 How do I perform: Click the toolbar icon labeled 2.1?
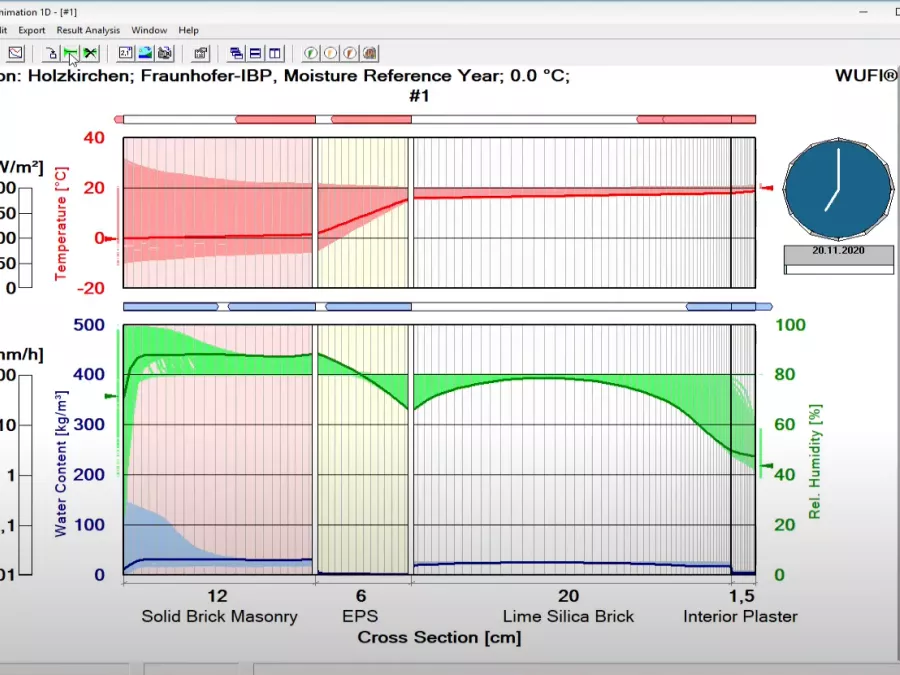pyautogui.click(x=126, y=53)
